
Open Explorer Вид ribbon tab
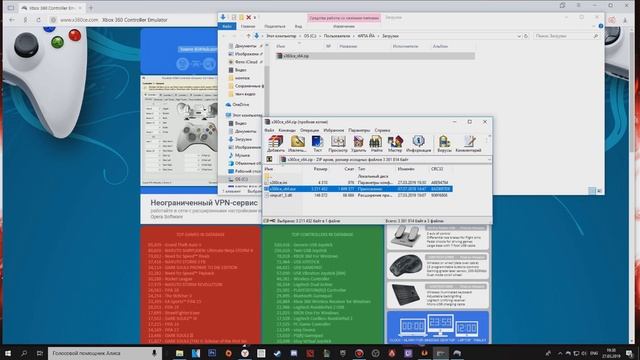(x=298, y=27)
